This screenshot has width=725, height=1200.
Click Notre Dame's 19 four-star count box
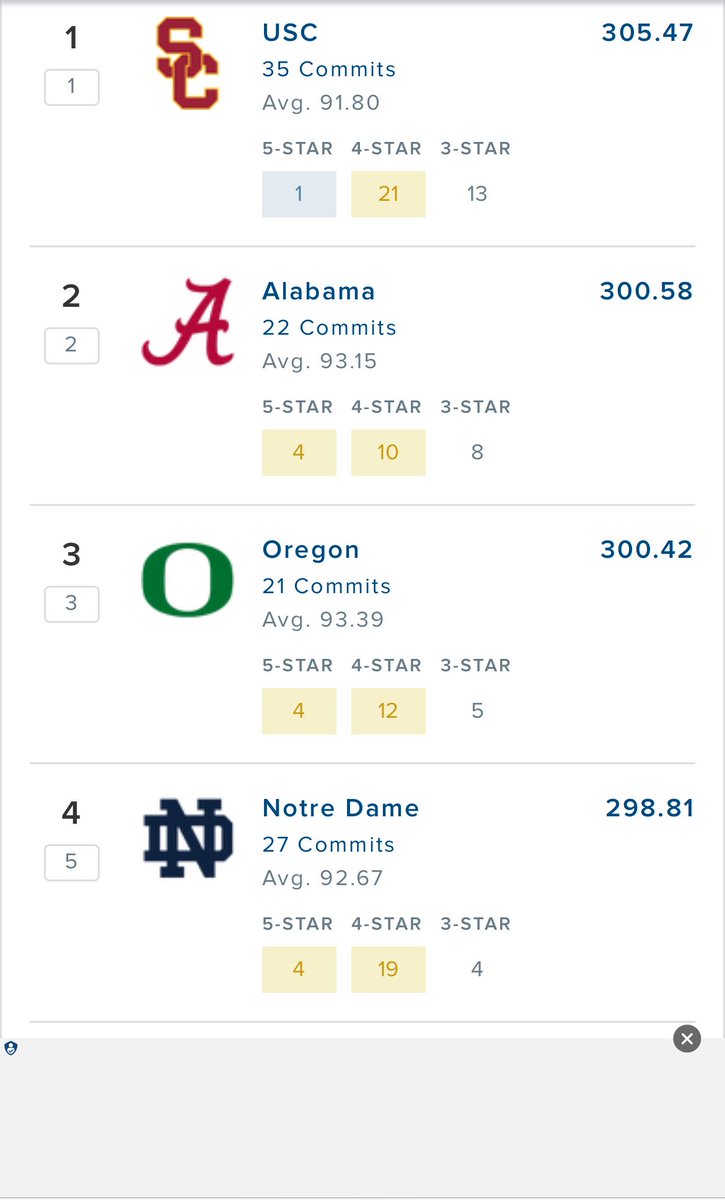[388, 969]
